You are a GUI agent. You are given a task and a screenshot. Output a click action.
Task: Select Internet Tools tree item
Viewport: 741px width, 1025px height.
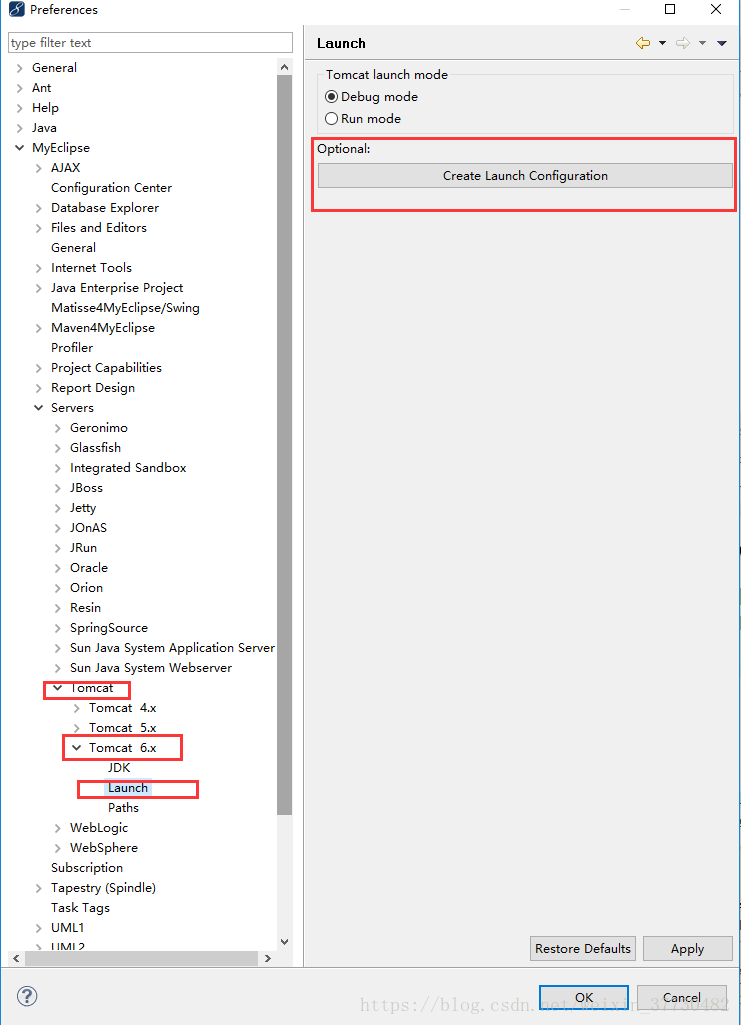(91, 268)
